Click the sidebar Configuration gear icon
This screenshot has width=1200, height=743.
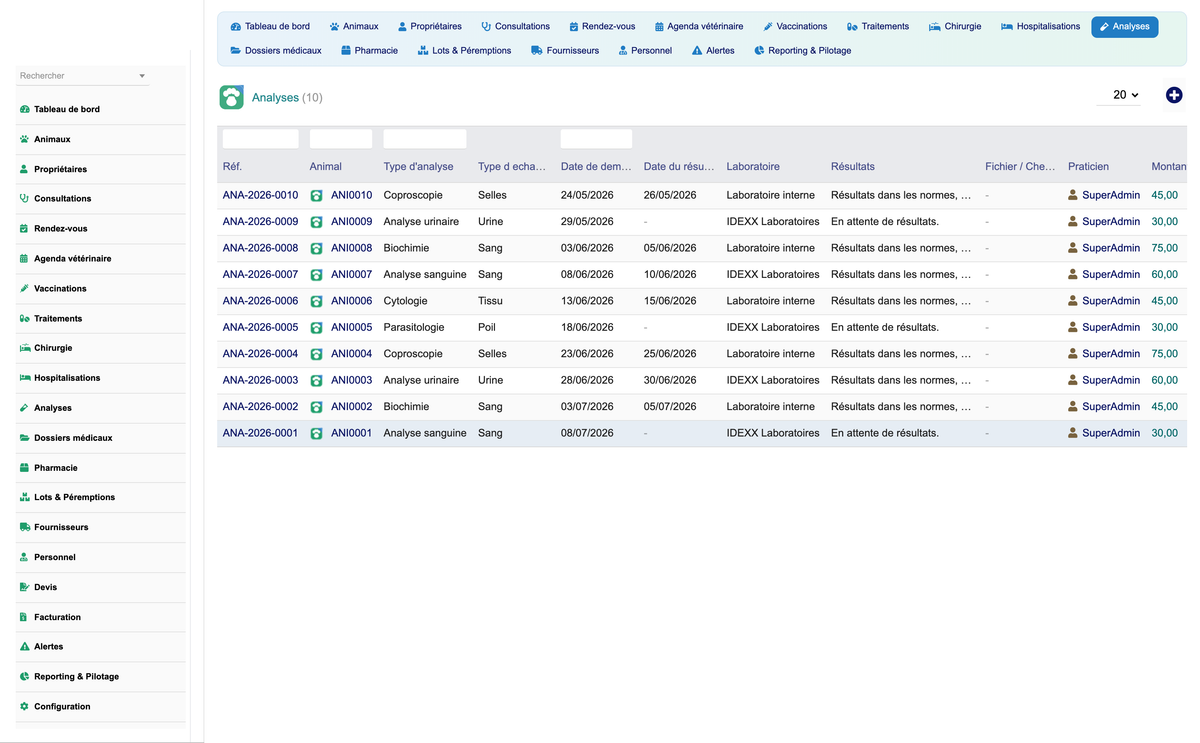(x=24, y=706)
